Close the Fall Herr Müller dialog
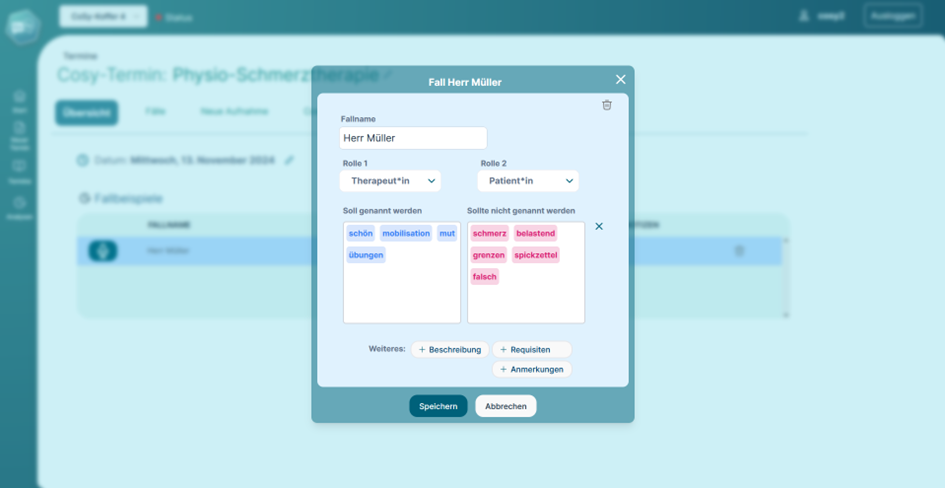This screenshot has height=488, width=945. (x=620, y=80)
